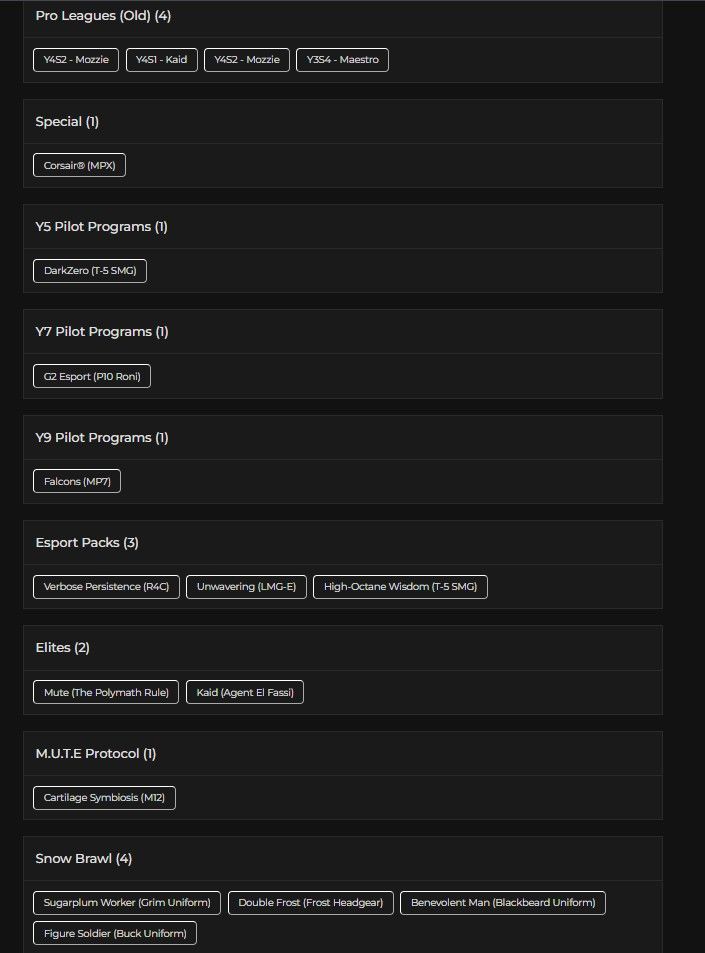This screenshot has height=953, width=705.
Task: Click the Kaid (Agent El Fassi) tag
Action: 245,692
